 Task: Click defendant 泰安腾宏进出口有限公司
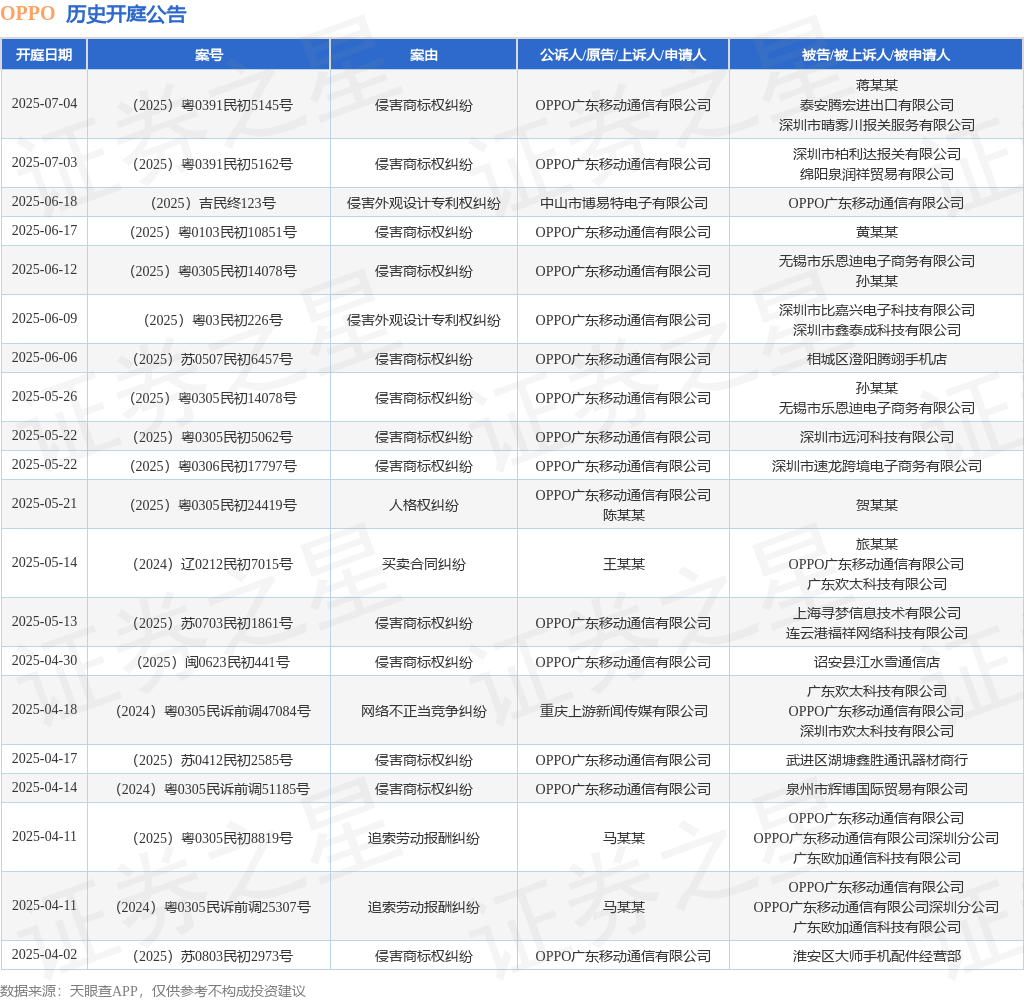[x=876, y=105]
